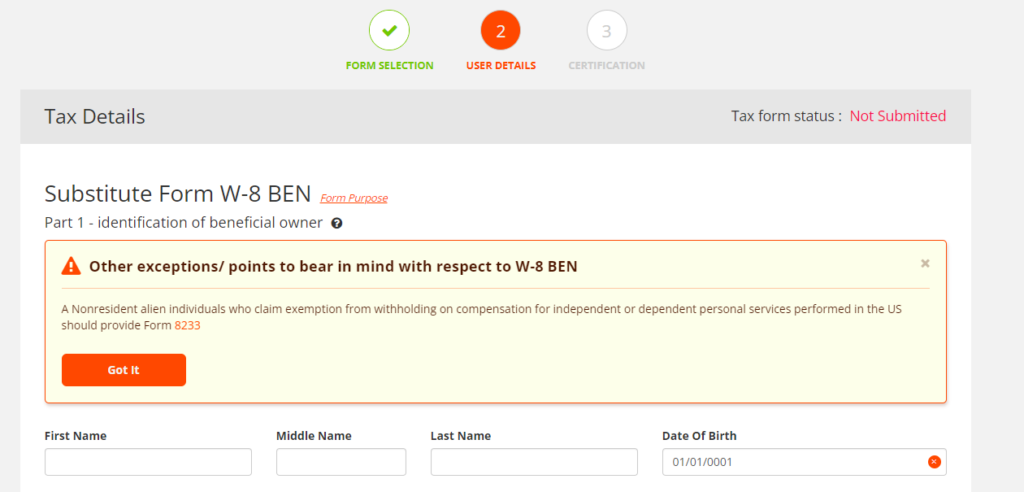Image resolution: width=1024 pixels, height=492 pixels.
Task: Click the Tax Details section heading
Action: click(x=95, y=117)
